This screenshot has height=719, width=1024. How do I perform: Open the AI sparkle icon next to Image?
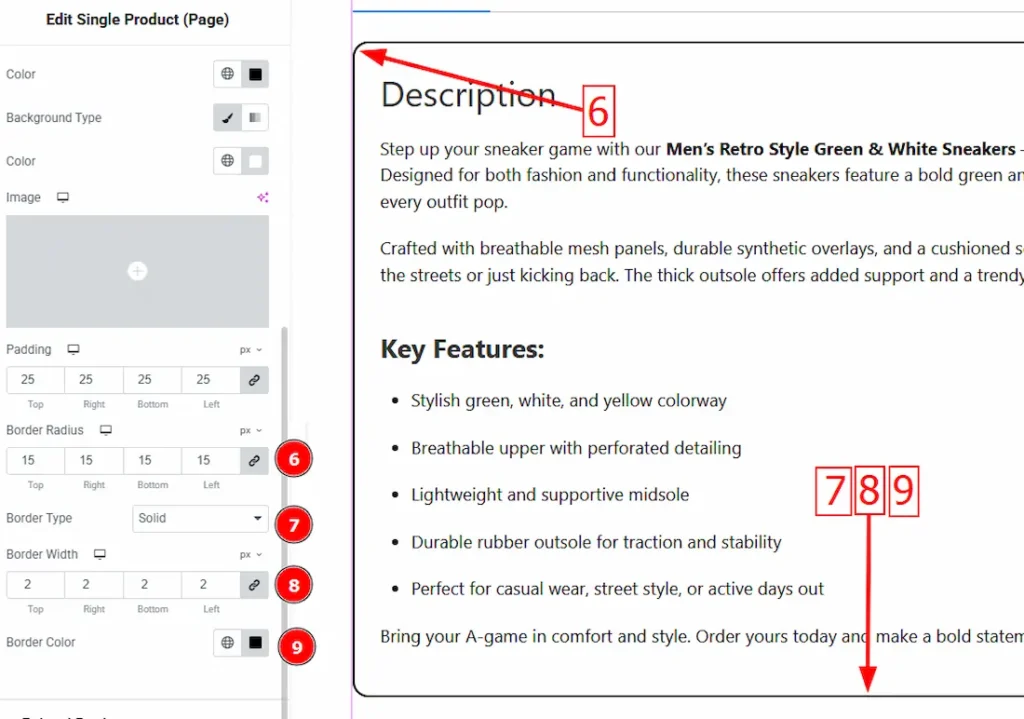[263, 198]
